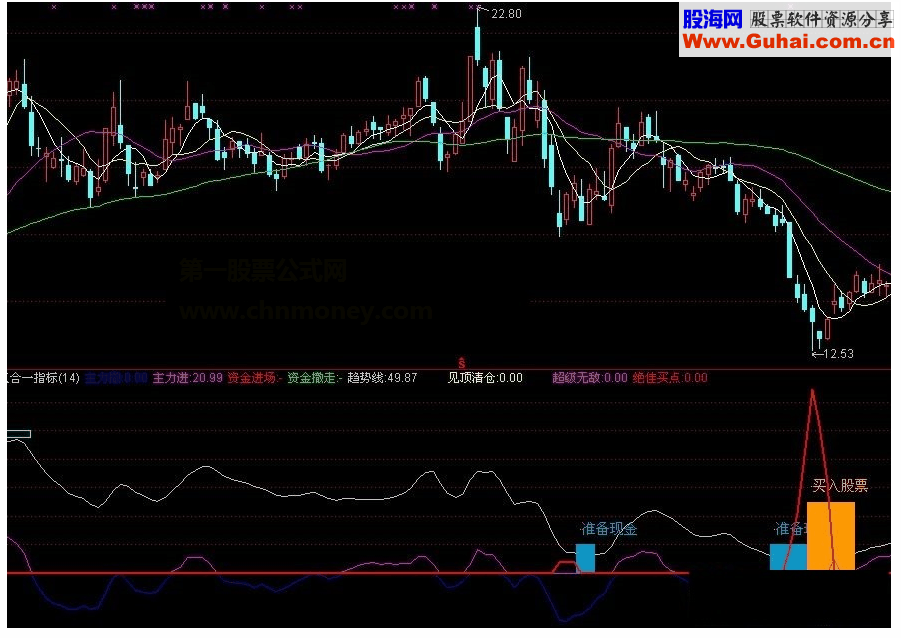Click the 12.53 low price label

coord(838,353)
